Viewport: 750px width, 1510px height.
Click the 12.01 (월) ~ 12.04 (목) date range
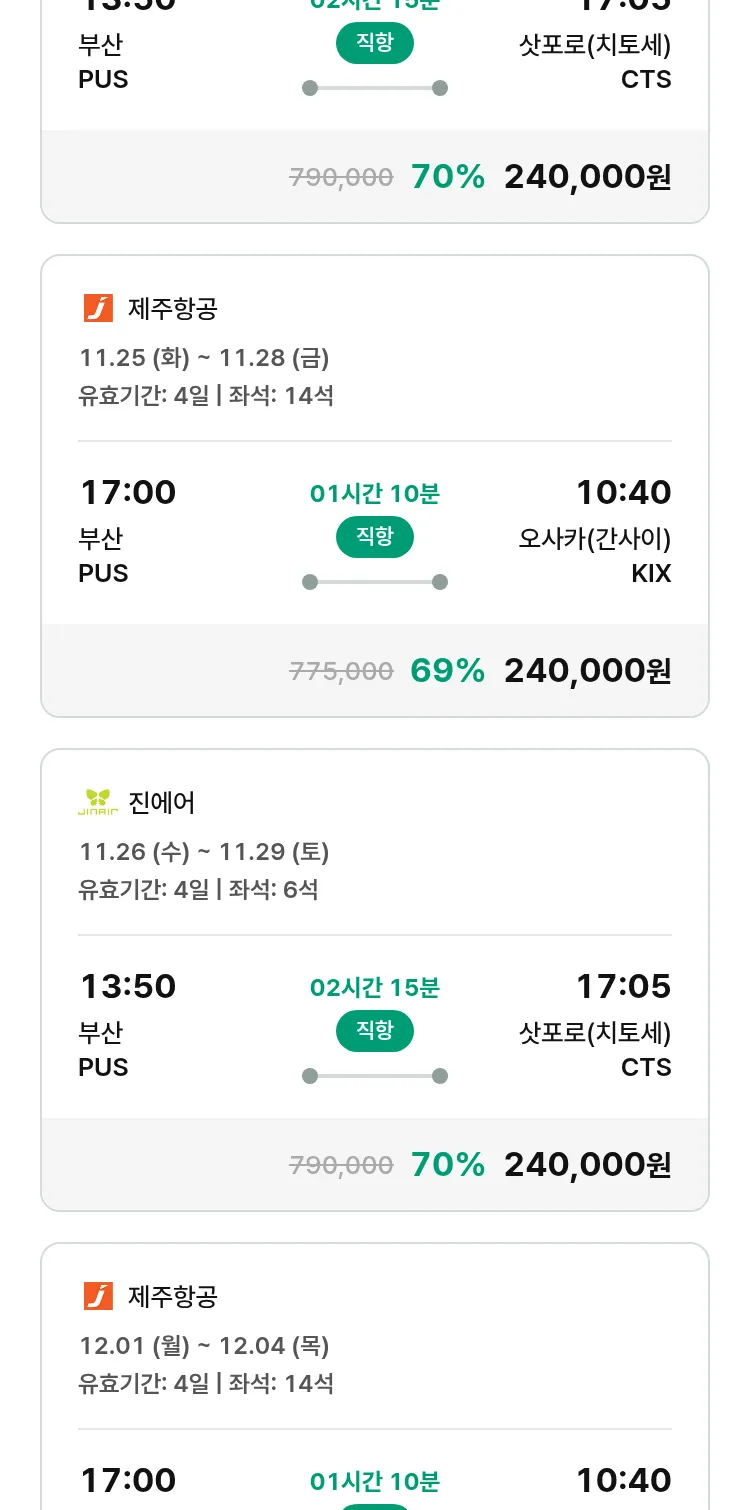[204, 1346]
